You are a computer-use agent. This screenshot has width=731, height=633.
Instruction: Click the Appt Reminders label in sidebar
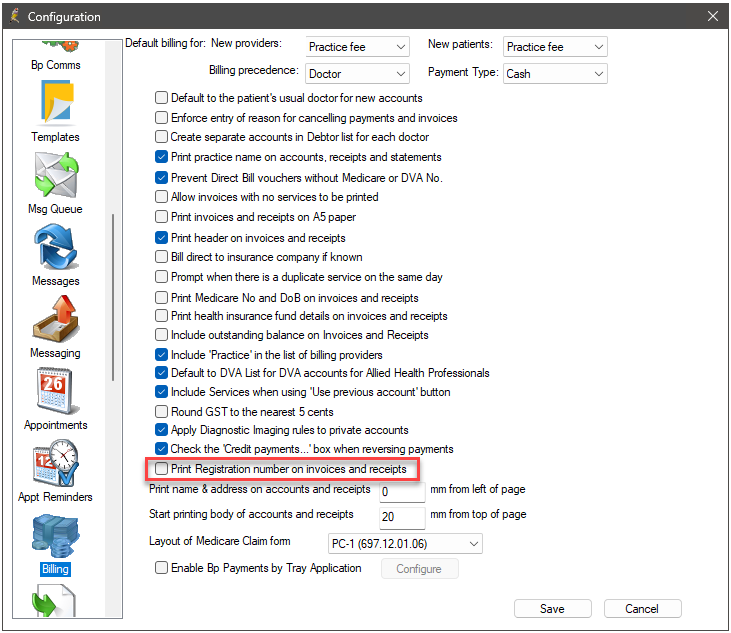[x=55, y=497]
